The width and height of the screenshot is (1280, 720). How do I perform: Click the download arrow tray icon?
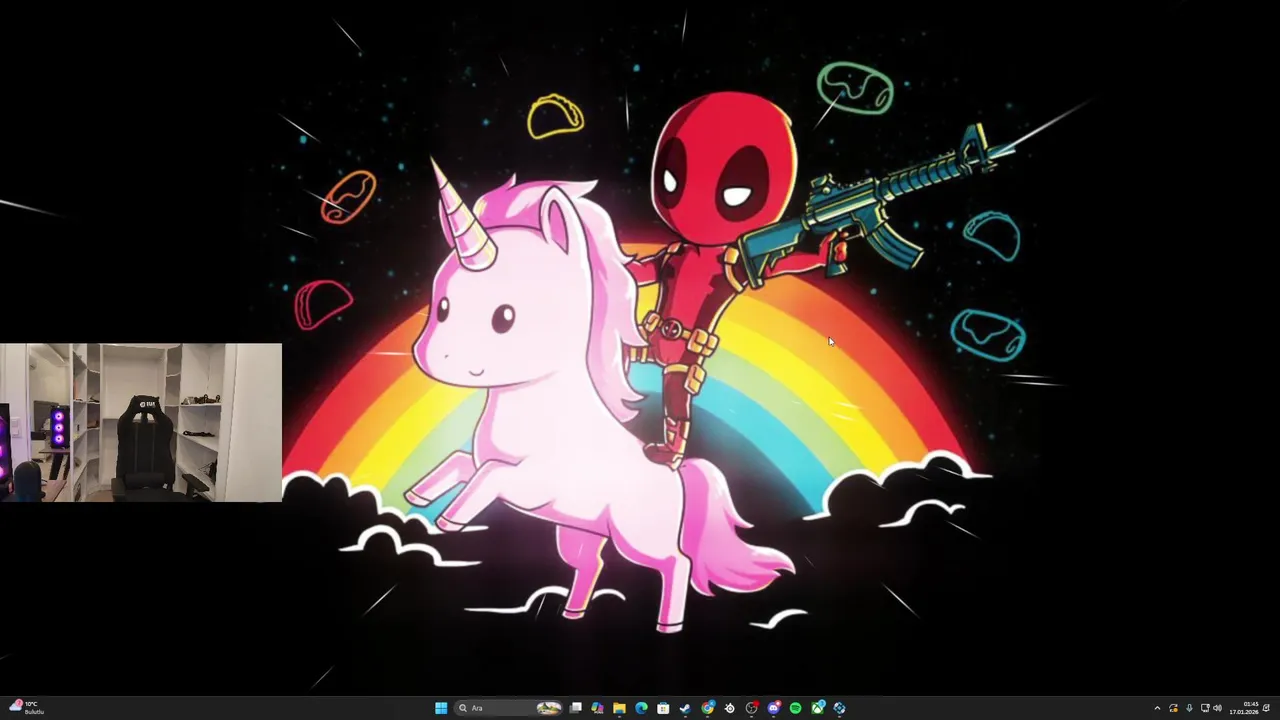[x=1189, y=708]
